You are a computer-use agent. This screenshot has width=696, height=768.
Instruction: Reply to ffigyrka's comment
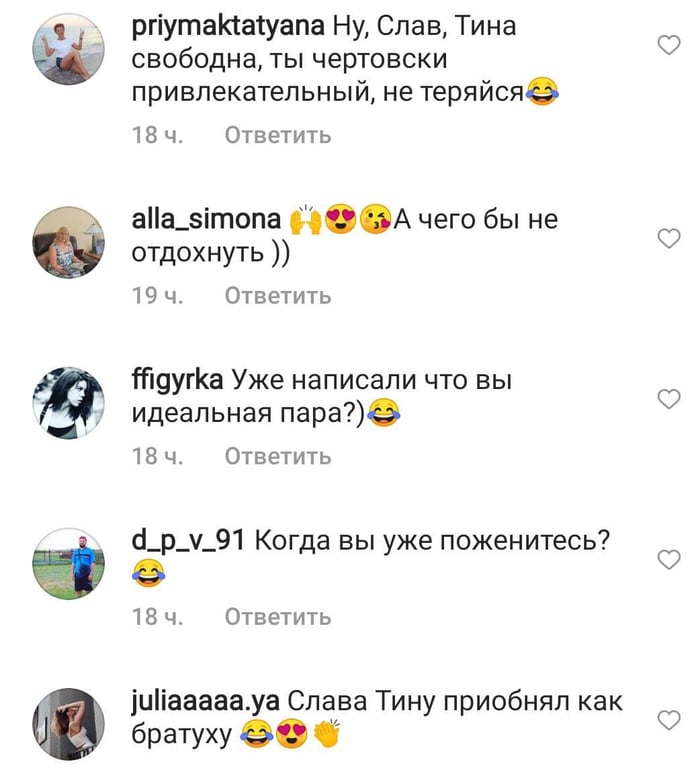278,456
